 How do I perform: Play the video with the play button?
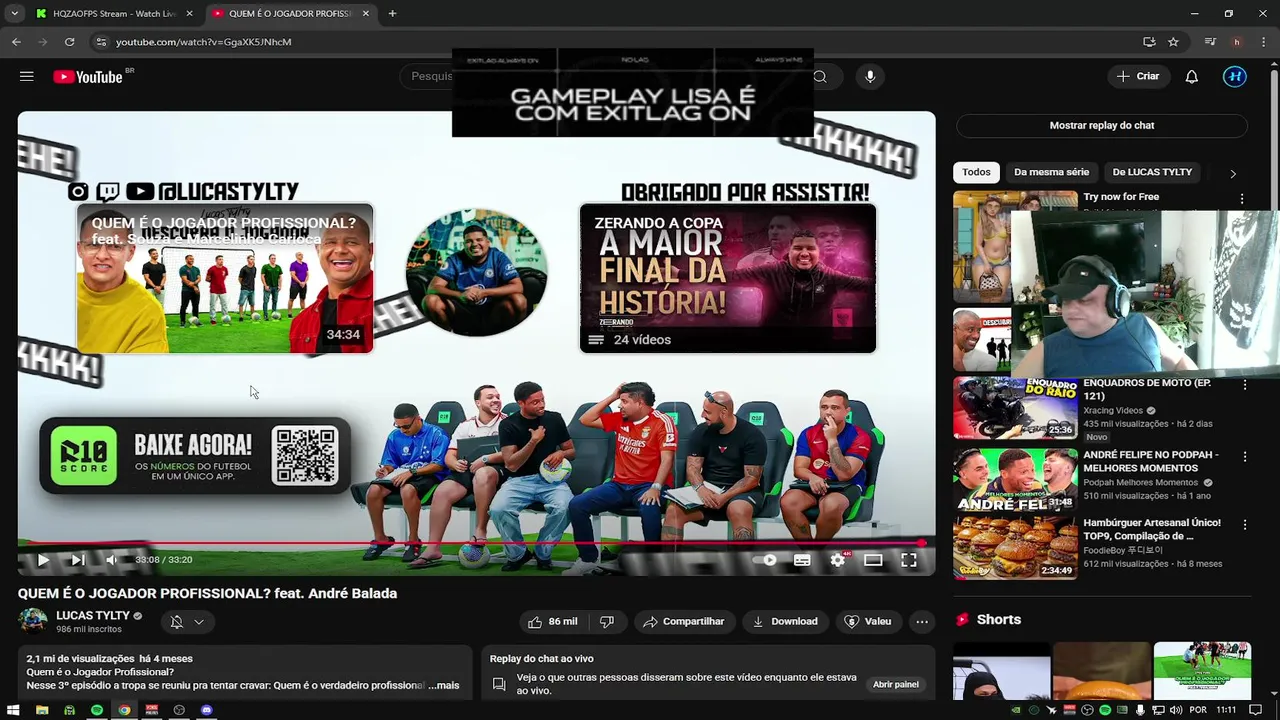coord(42,560)
